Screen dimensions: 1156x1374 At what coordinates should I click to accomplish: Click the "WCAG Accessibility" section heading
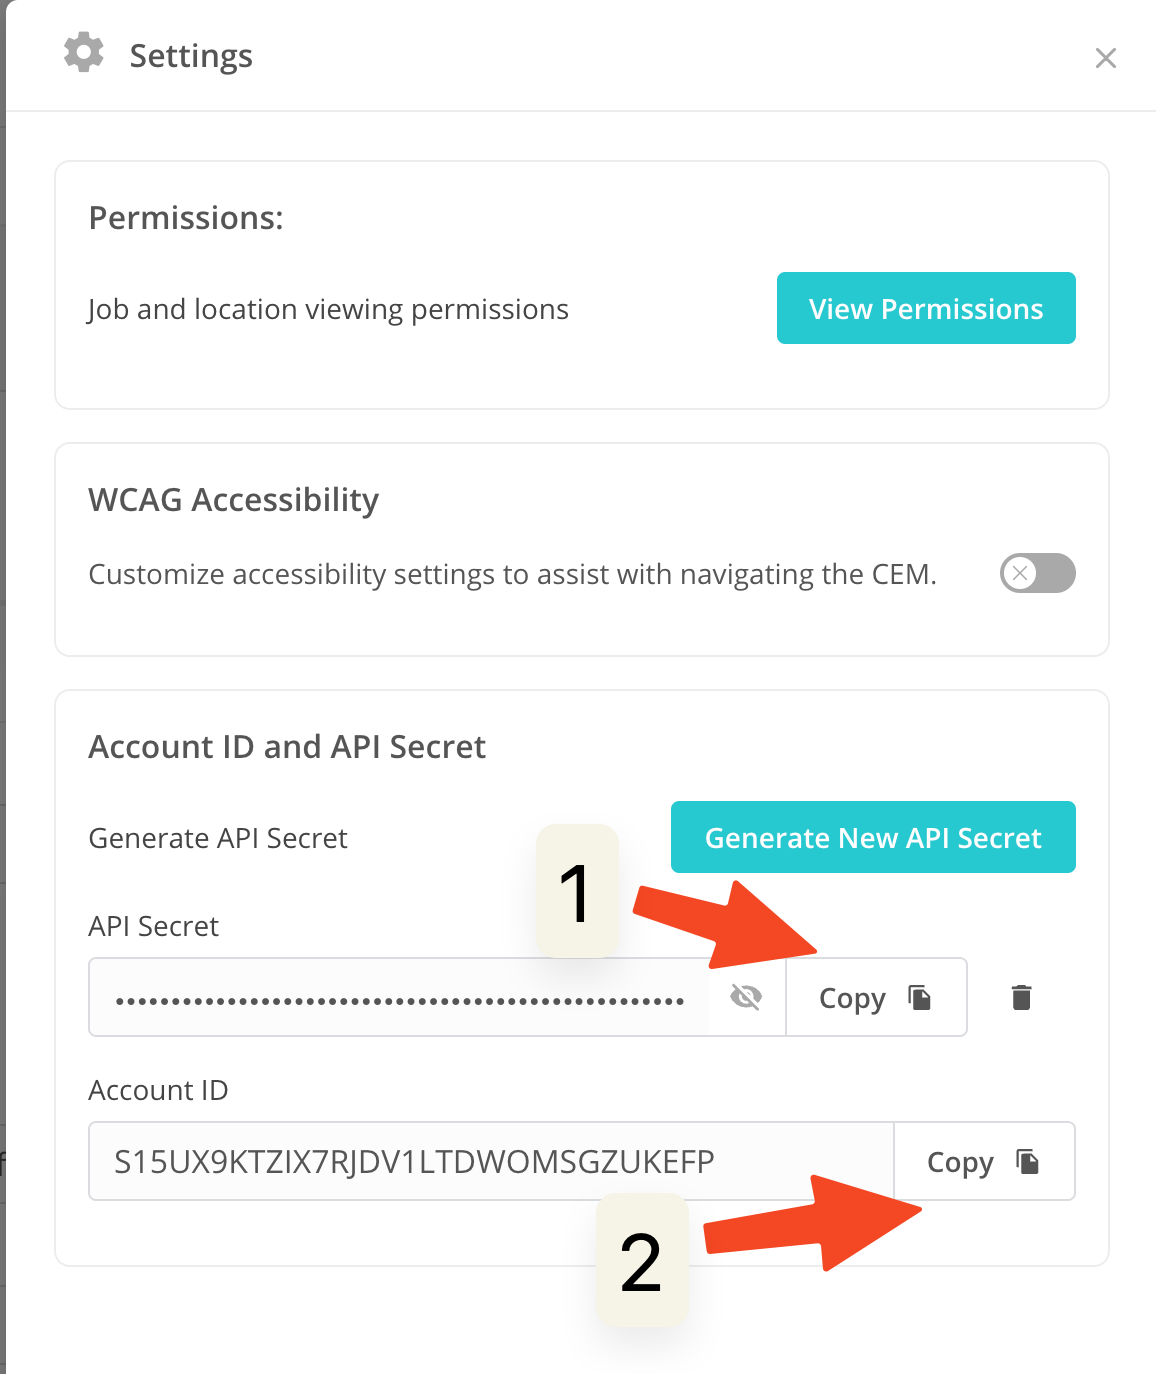[234, 499]
